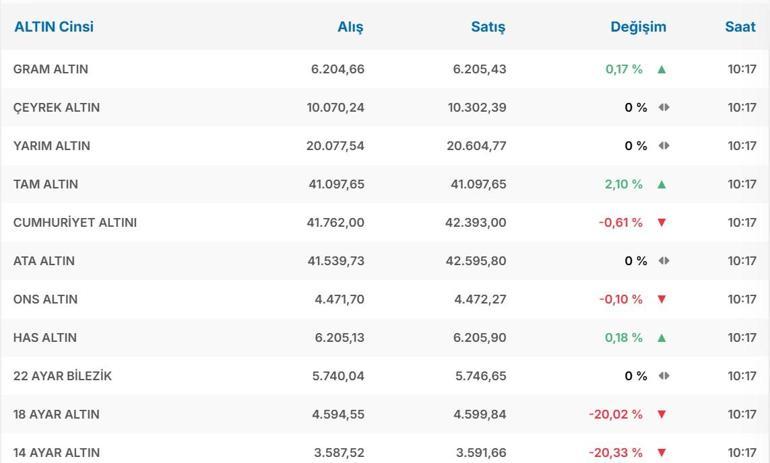Open the GRAM ALTIN row label
Image resolution: width=770 pixels, height=463 pixels.
tap(50, 69)
